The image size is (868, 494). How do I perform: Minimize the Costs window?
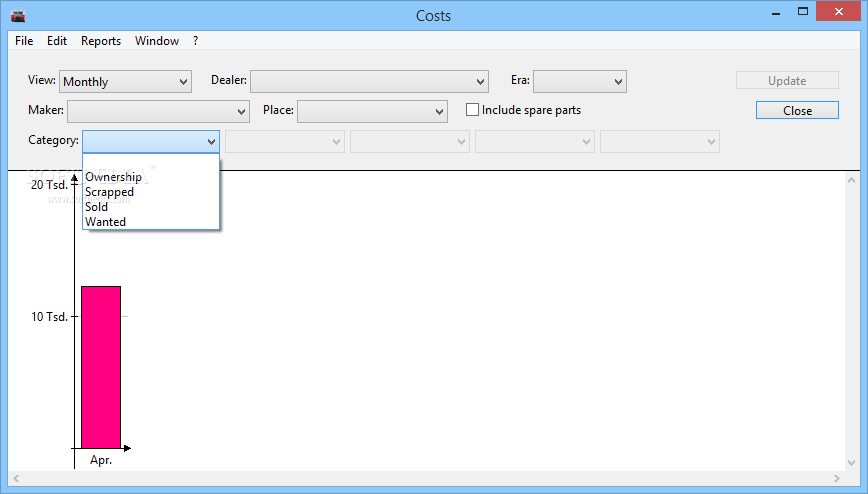click(x=776, y=12)
